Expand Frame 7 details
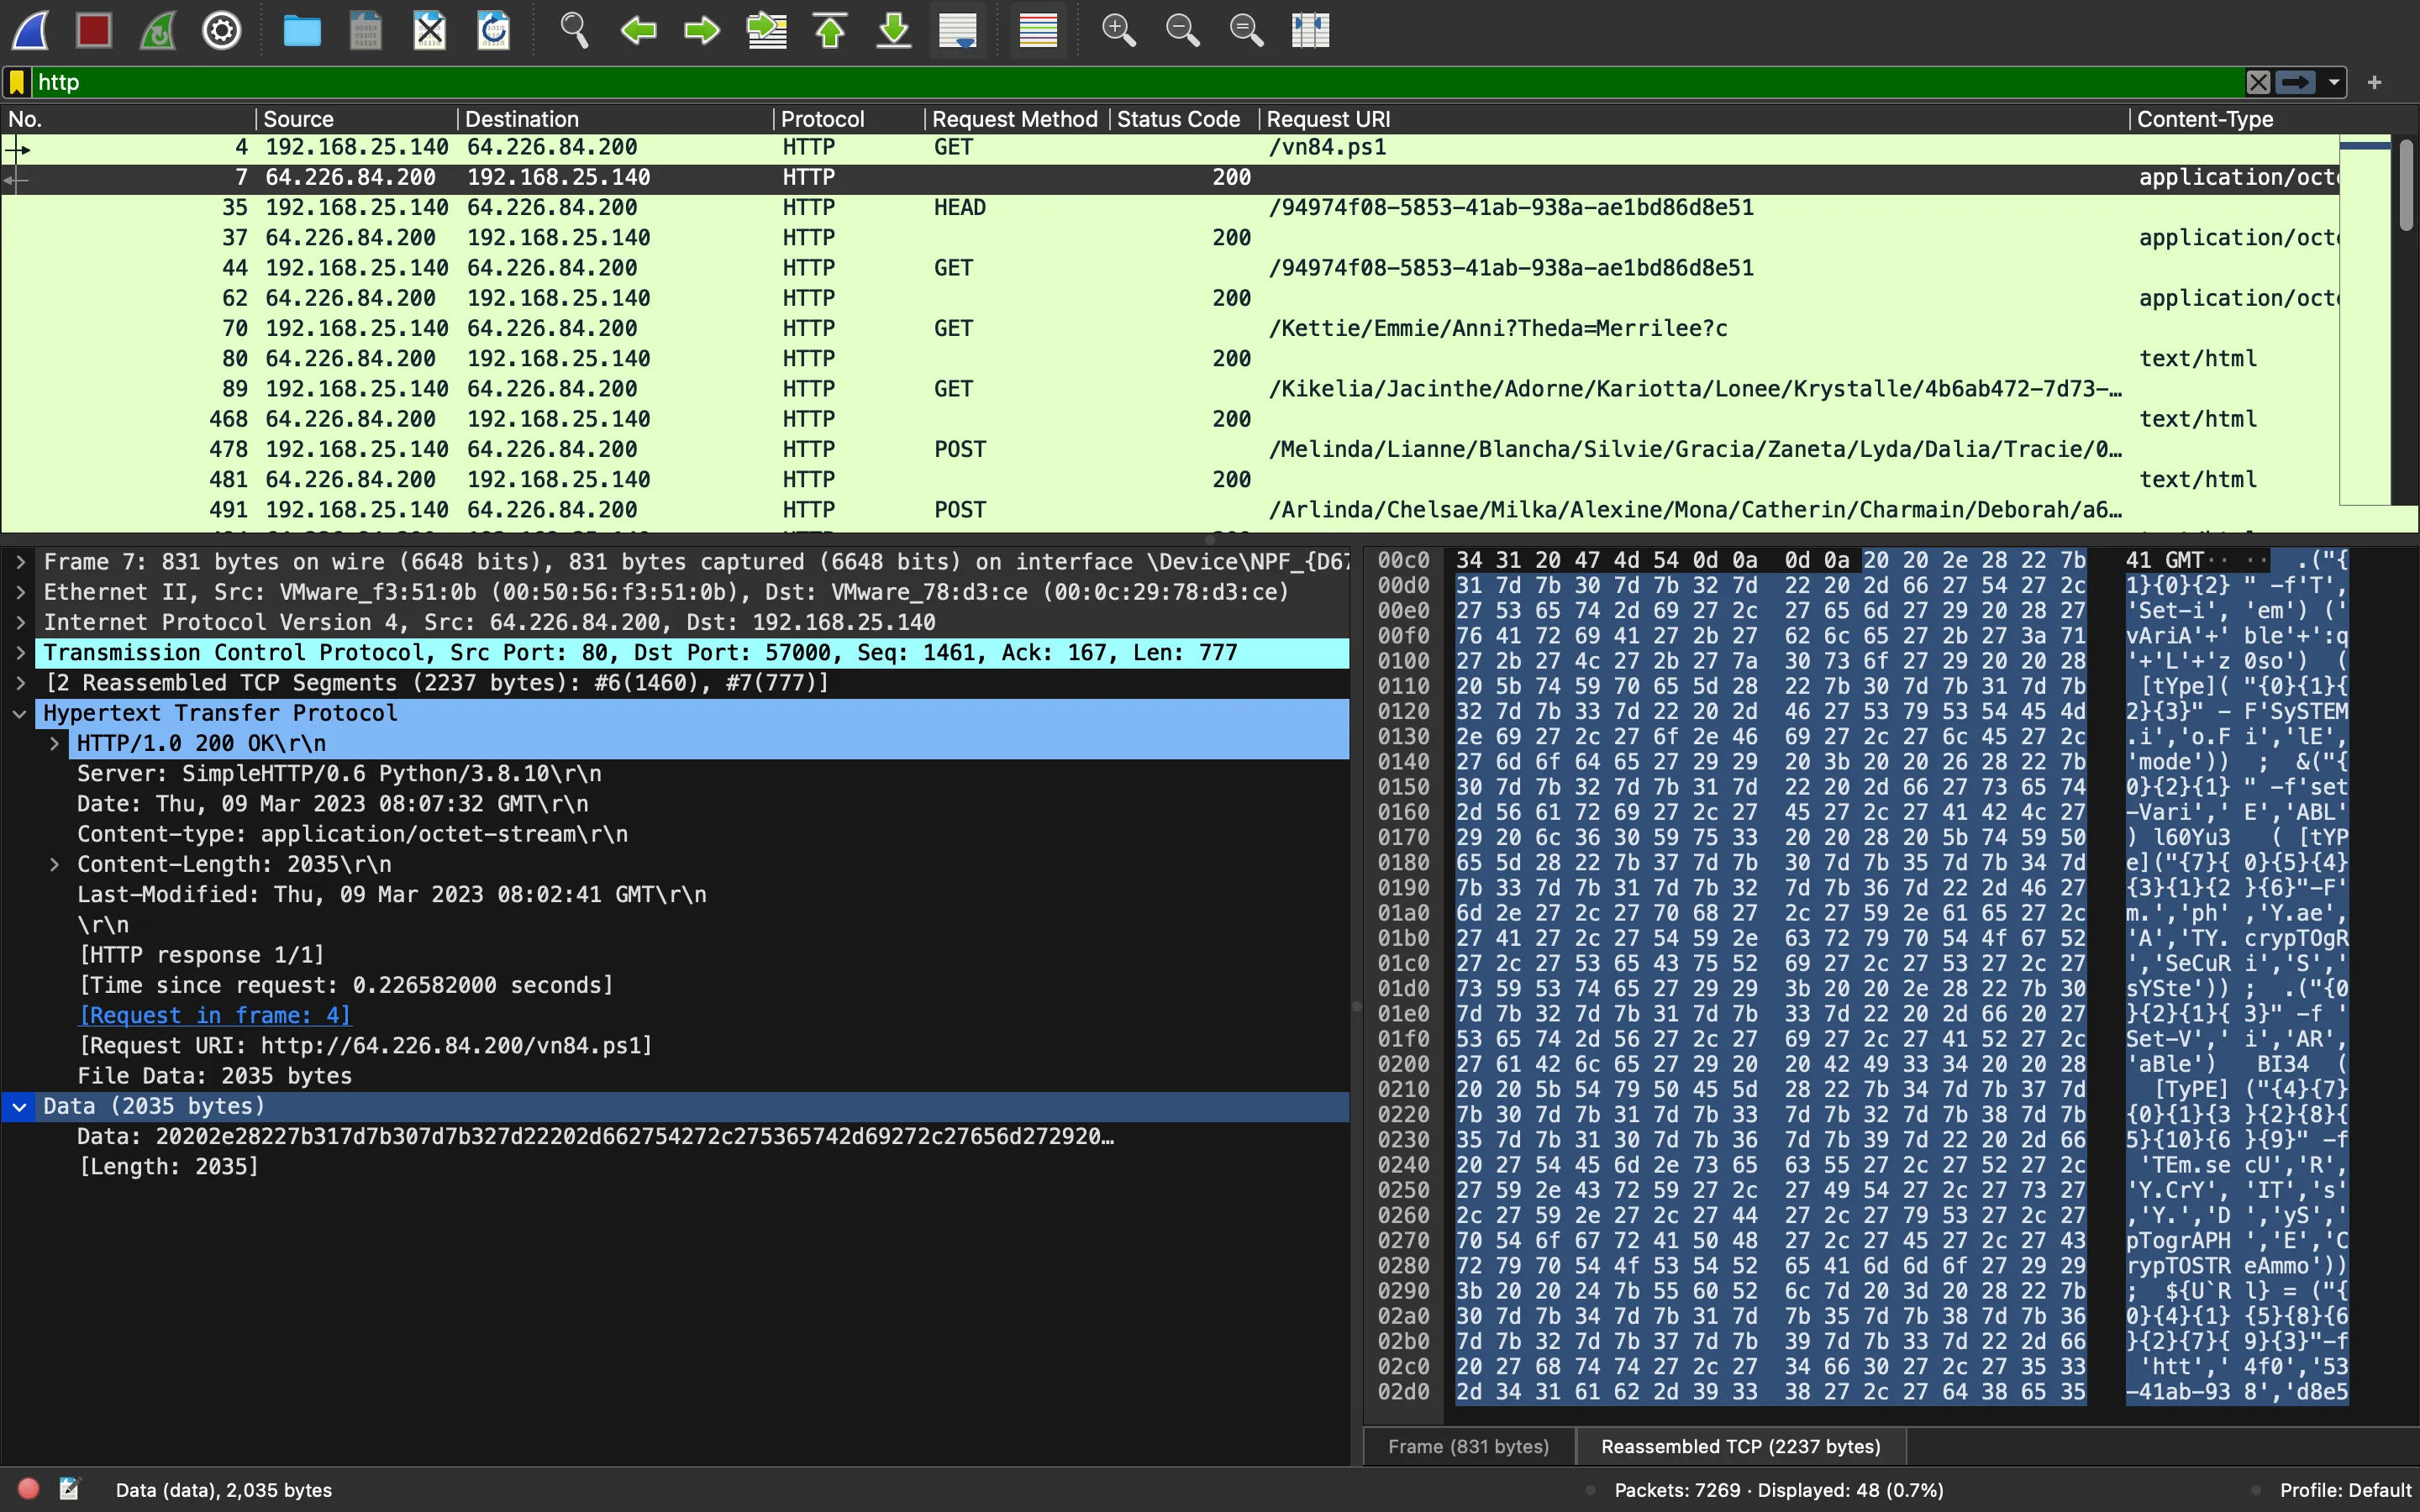 [20, 562]
